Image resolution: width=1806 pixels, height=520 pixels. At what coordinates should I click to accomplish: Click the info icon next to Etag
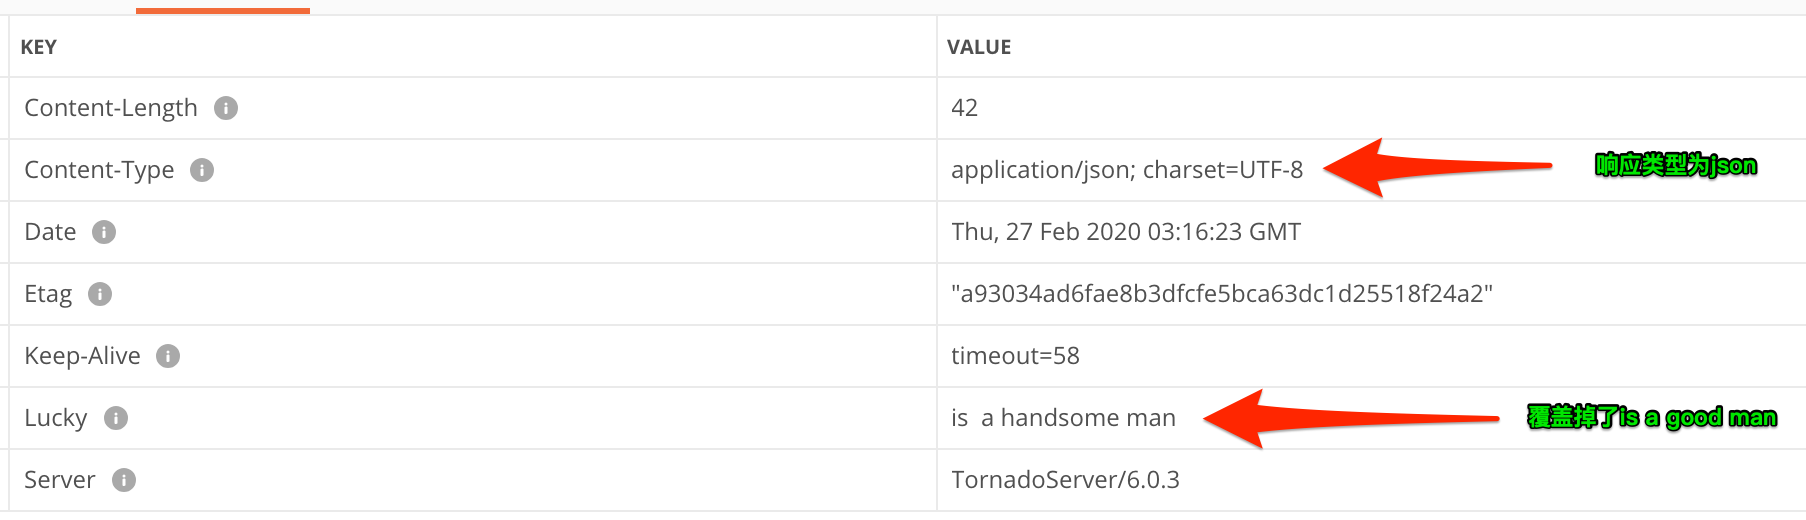click(100, 294)
